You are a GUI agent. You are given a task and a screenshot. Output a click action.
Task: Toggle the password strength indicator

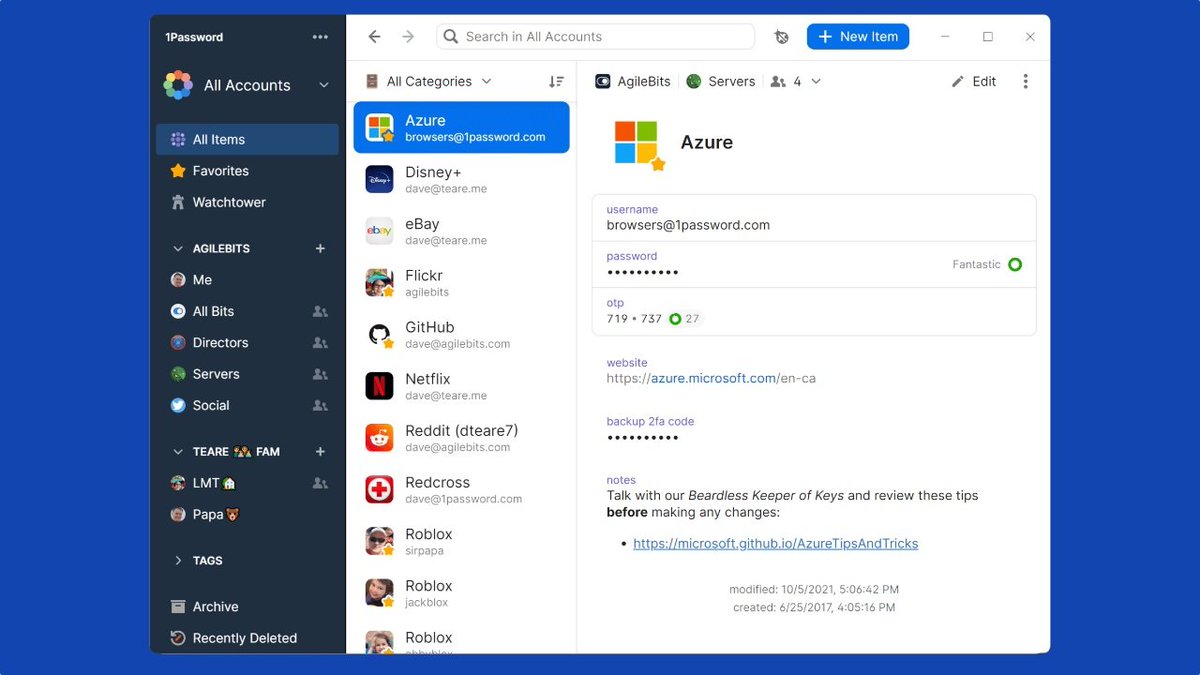1016,265
